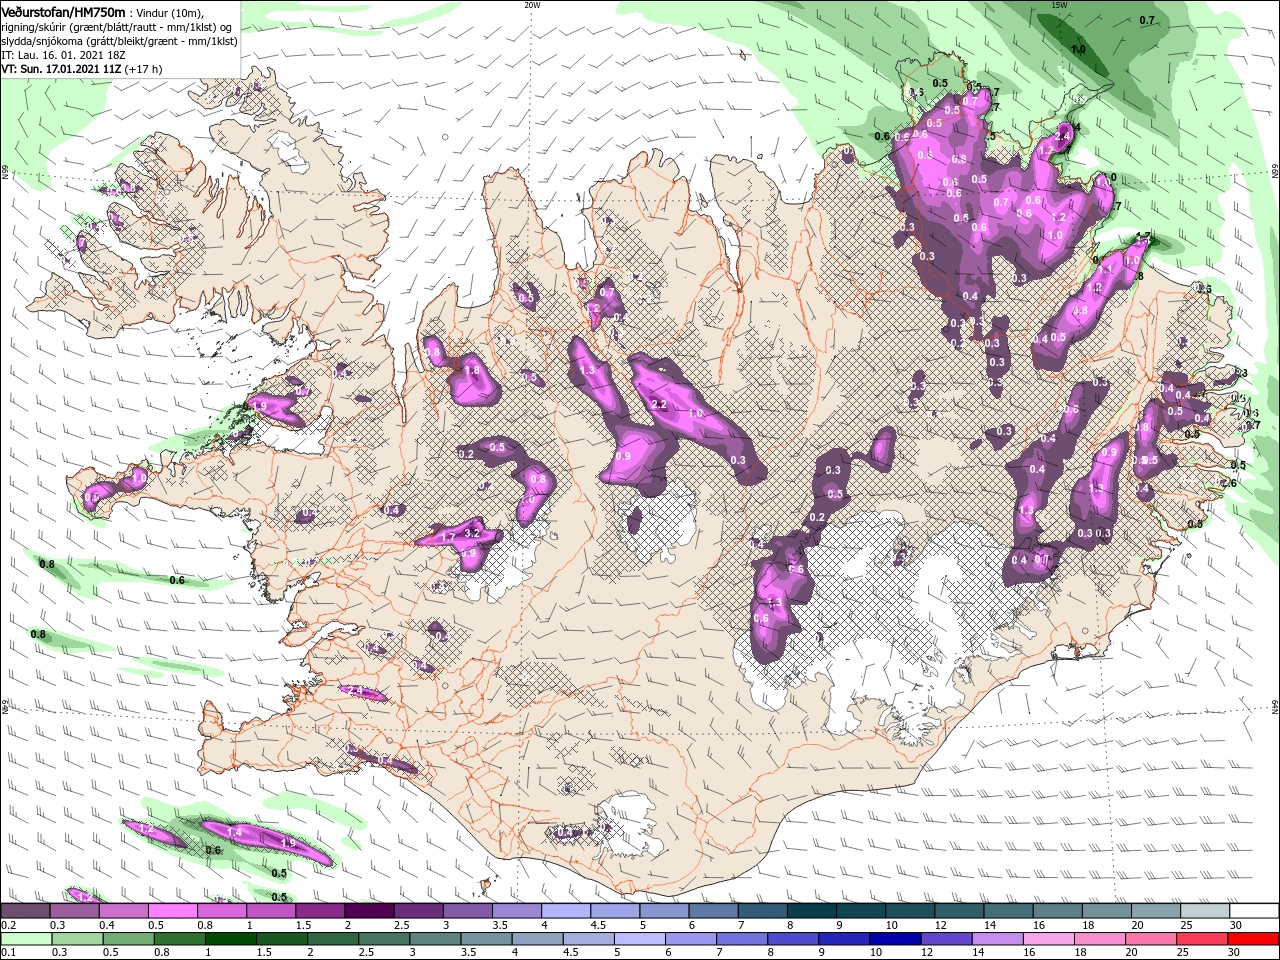The image size is (1280, 960).
Task: Click the 'rigning/skúrir' legend description line
Action: click(x=117, y=27)
